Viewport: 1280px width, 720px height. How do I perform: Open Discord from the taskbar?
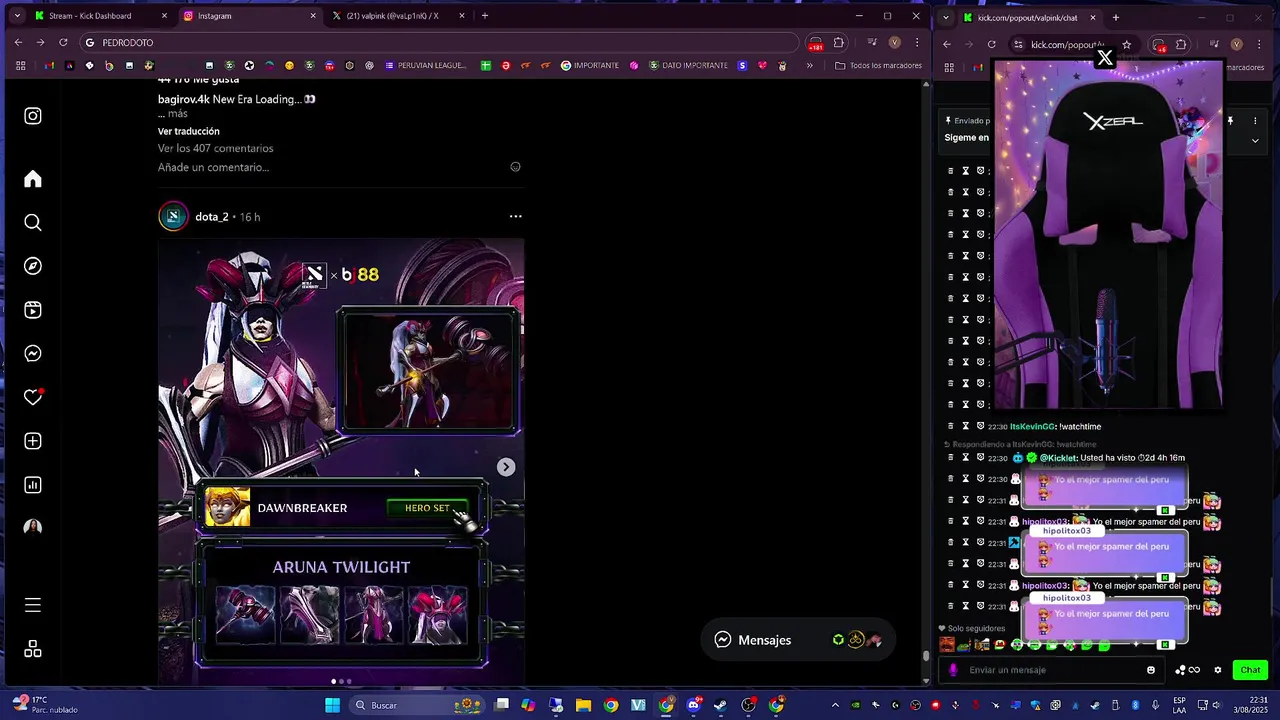(693, 705)
